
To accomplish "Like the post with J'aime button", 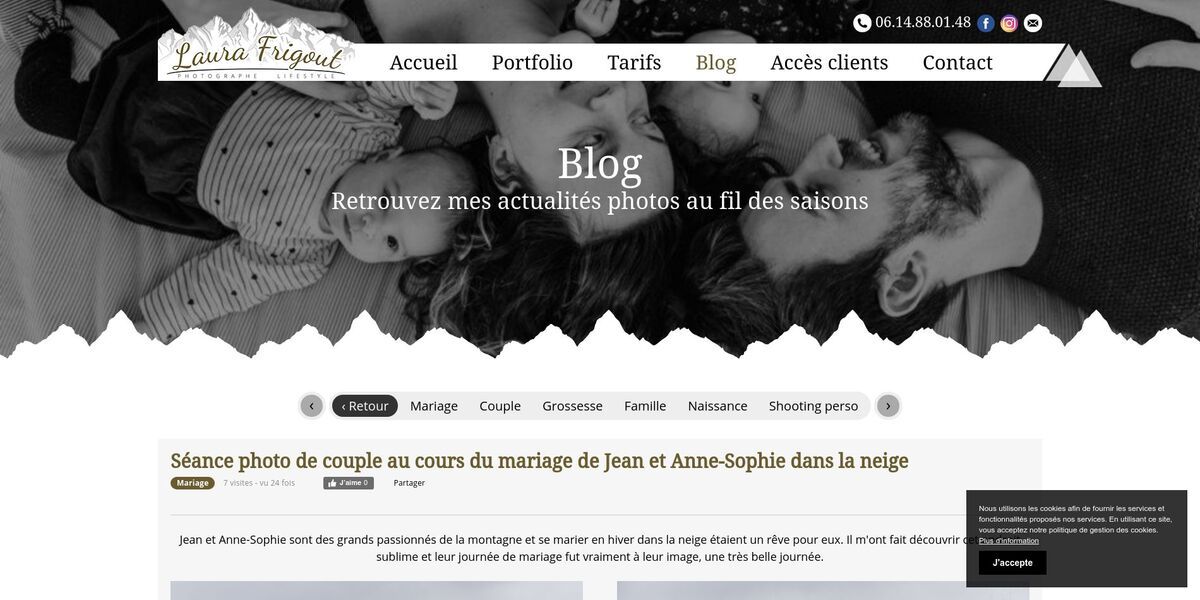I will point(348,483).
